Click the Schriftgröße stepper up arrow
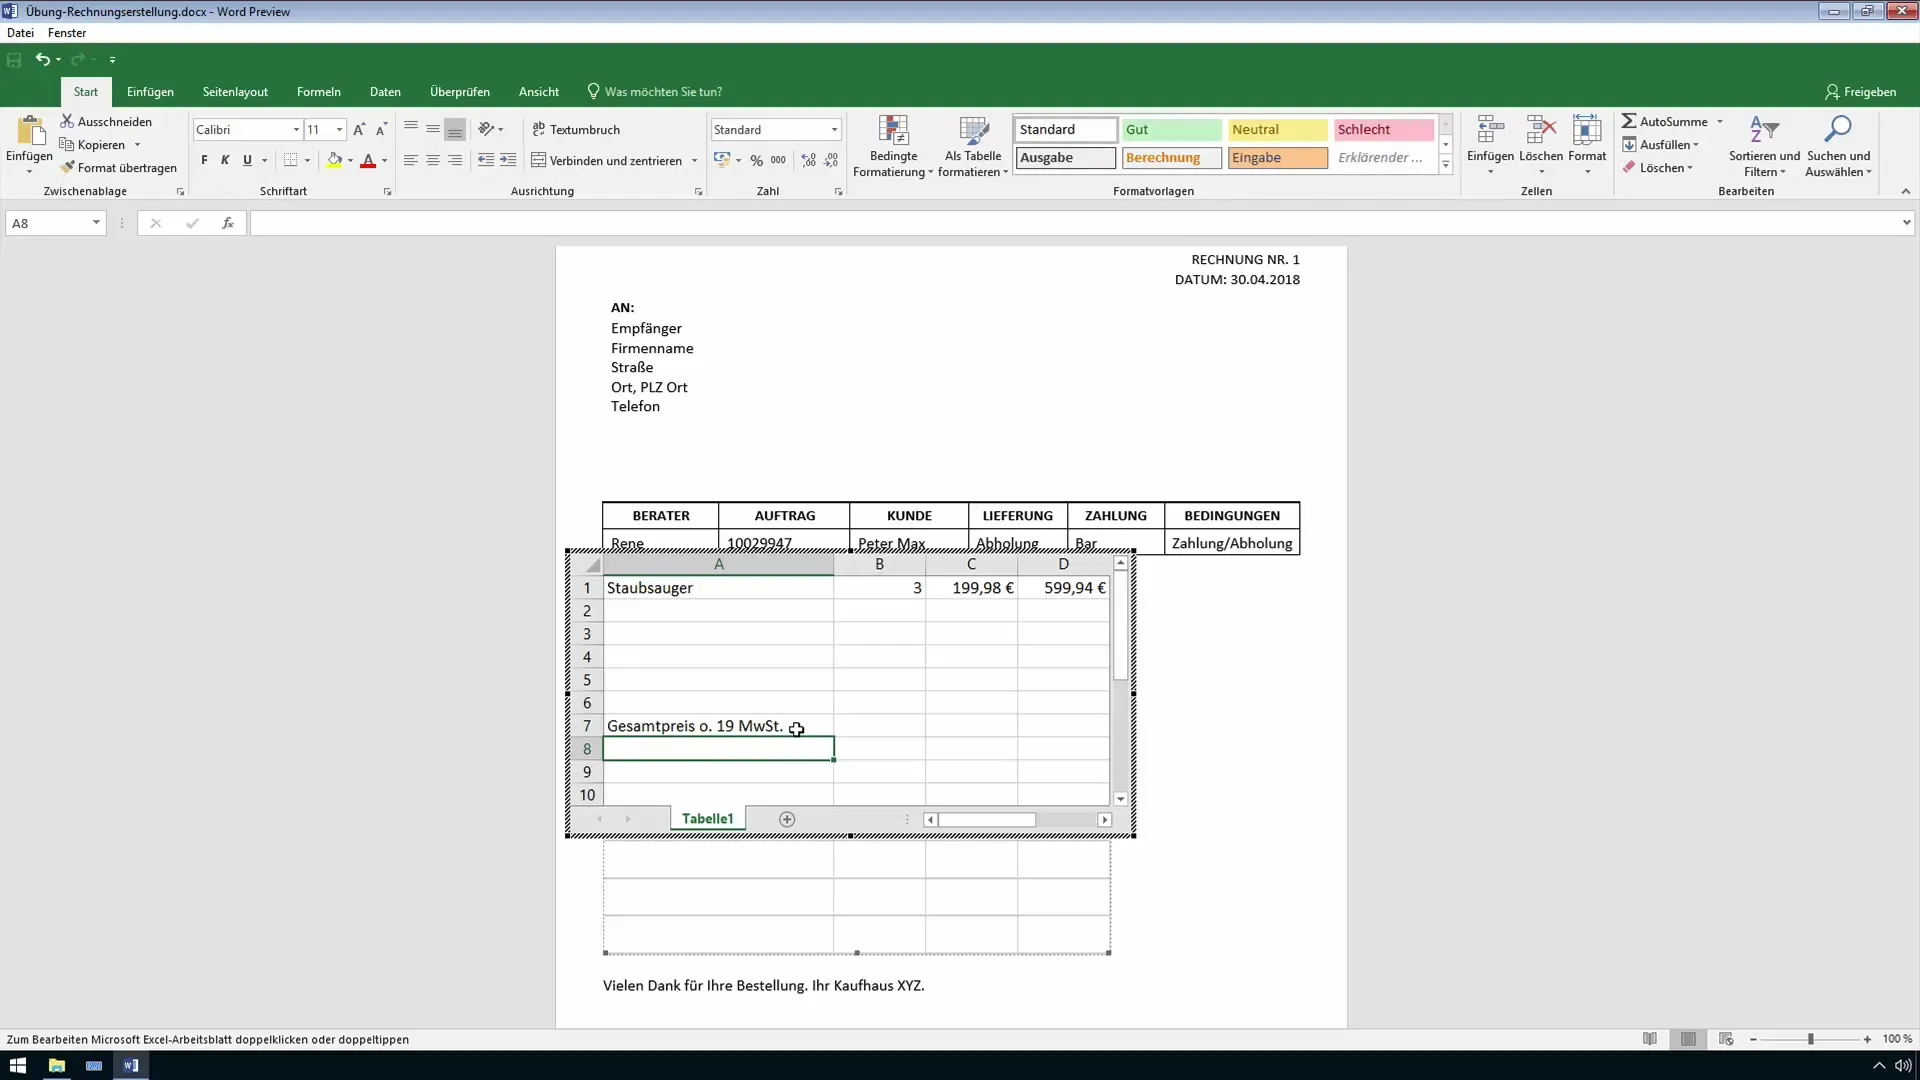 coord(359,128)
